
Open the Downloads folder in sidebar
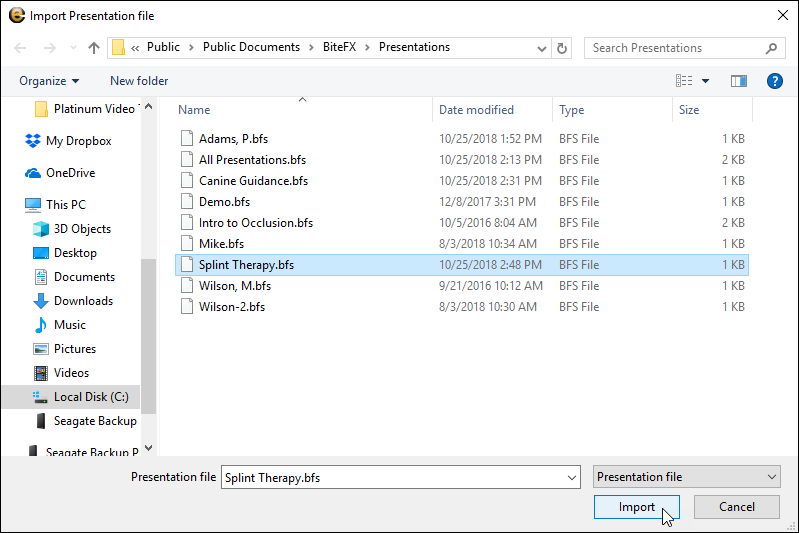pyautogui.click(x=83, y=301)
